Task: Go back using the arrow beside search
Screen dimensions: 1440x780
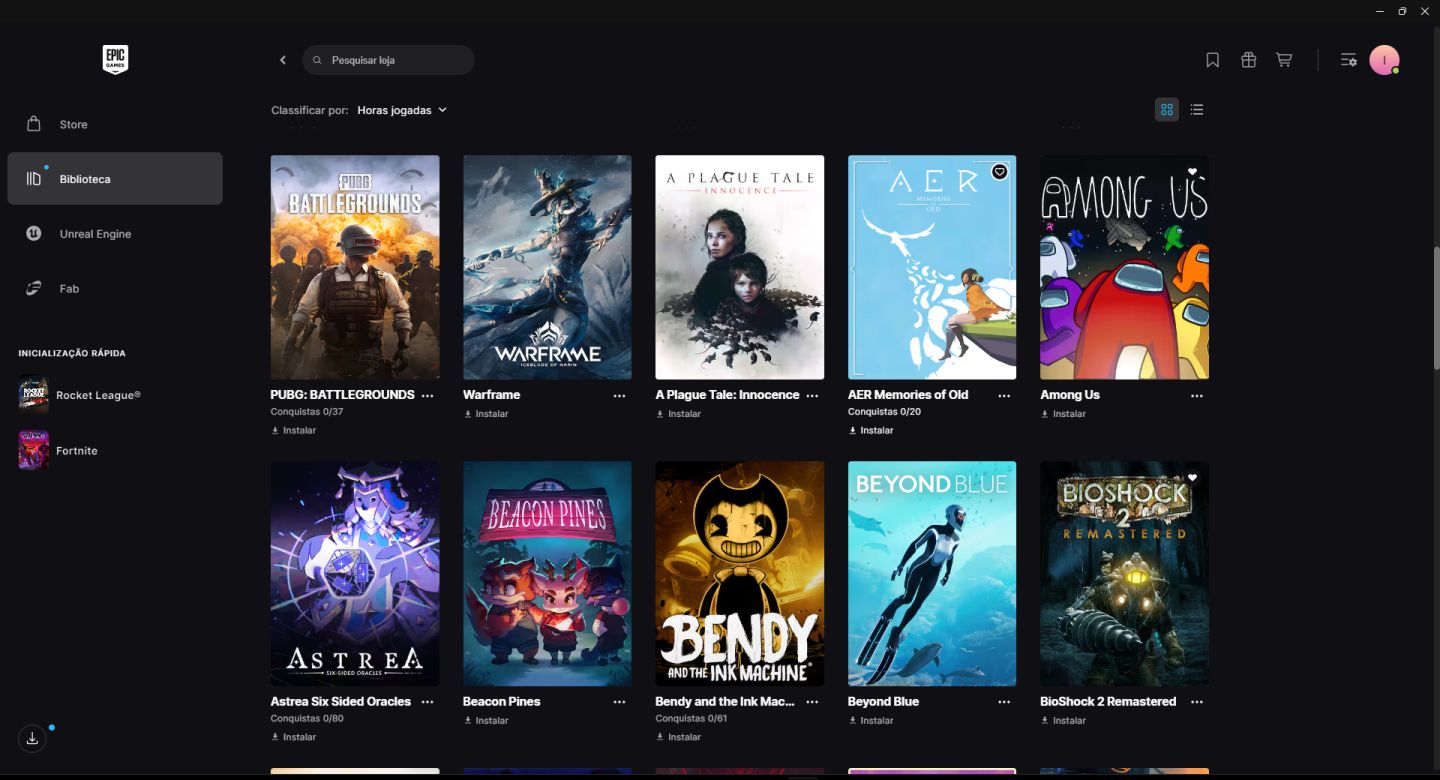Action: 283,60
